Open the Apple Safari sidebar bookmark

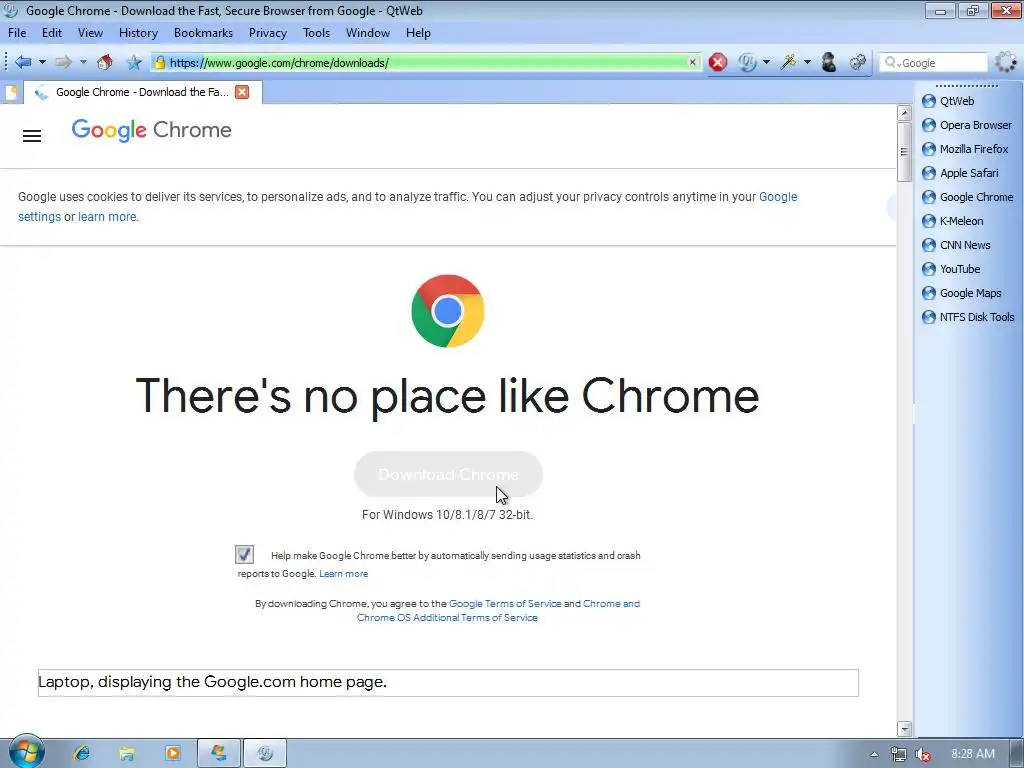[x=960, y=173]
